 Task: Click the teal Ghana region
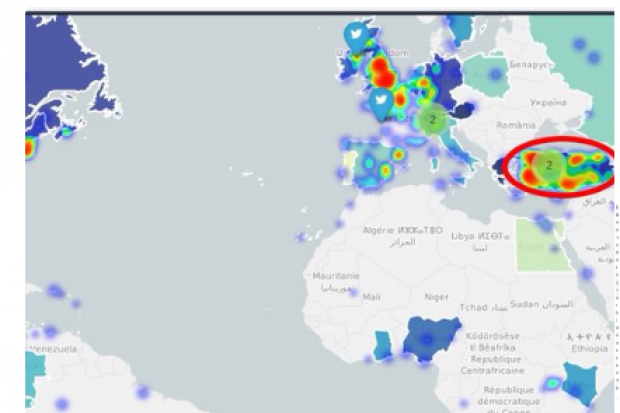point(382,345)
